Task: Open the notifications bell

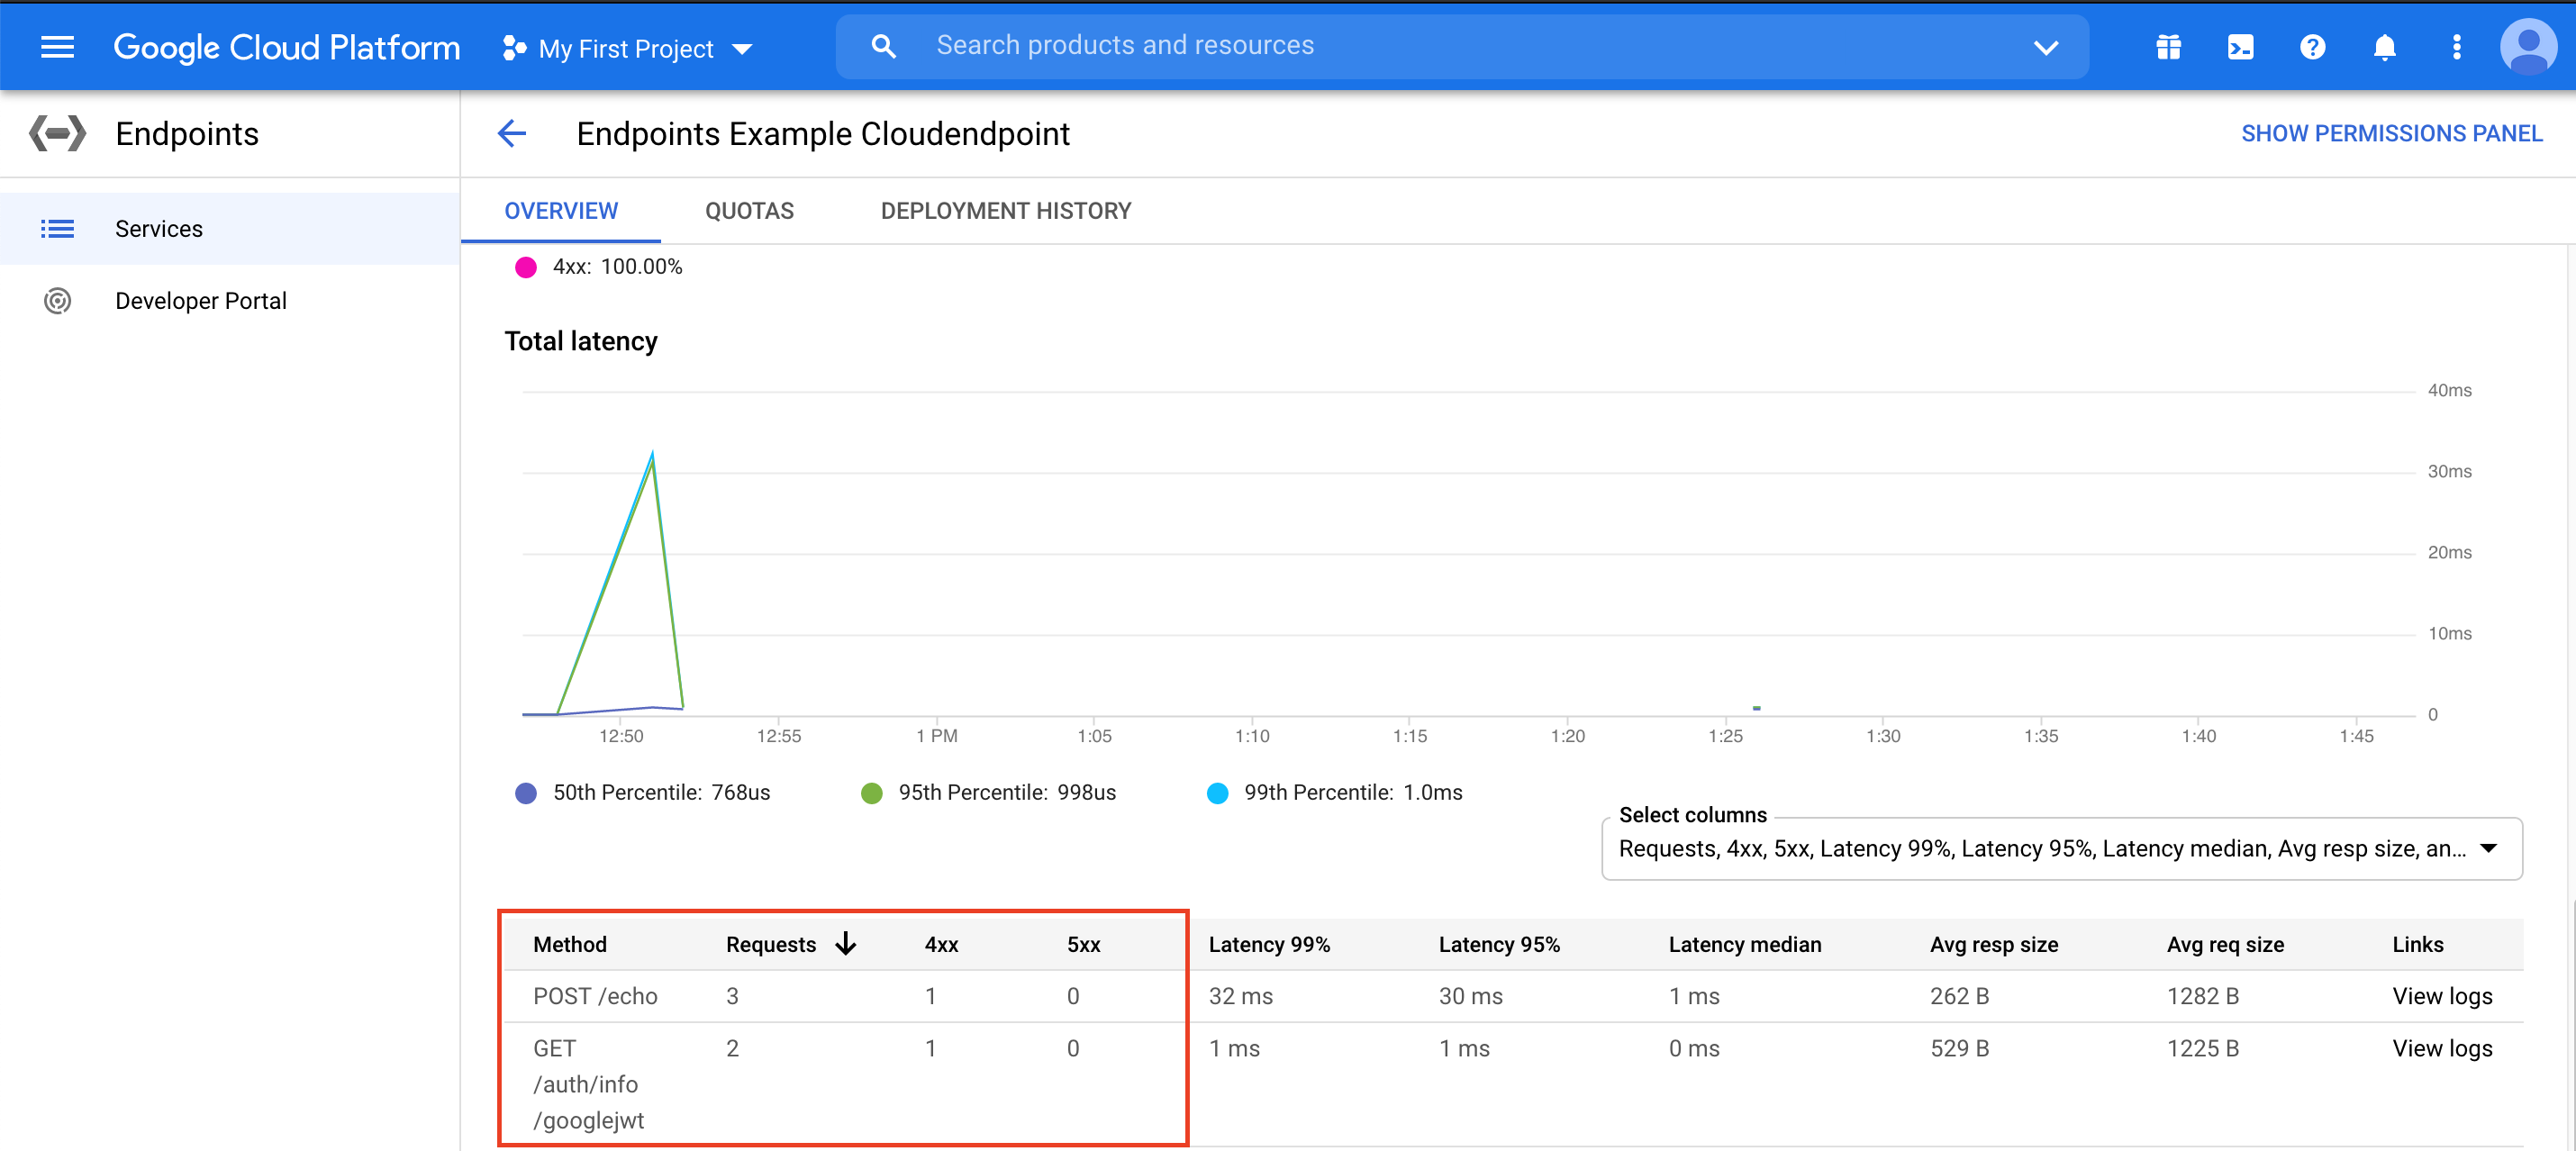Action: coord(2384,46)
